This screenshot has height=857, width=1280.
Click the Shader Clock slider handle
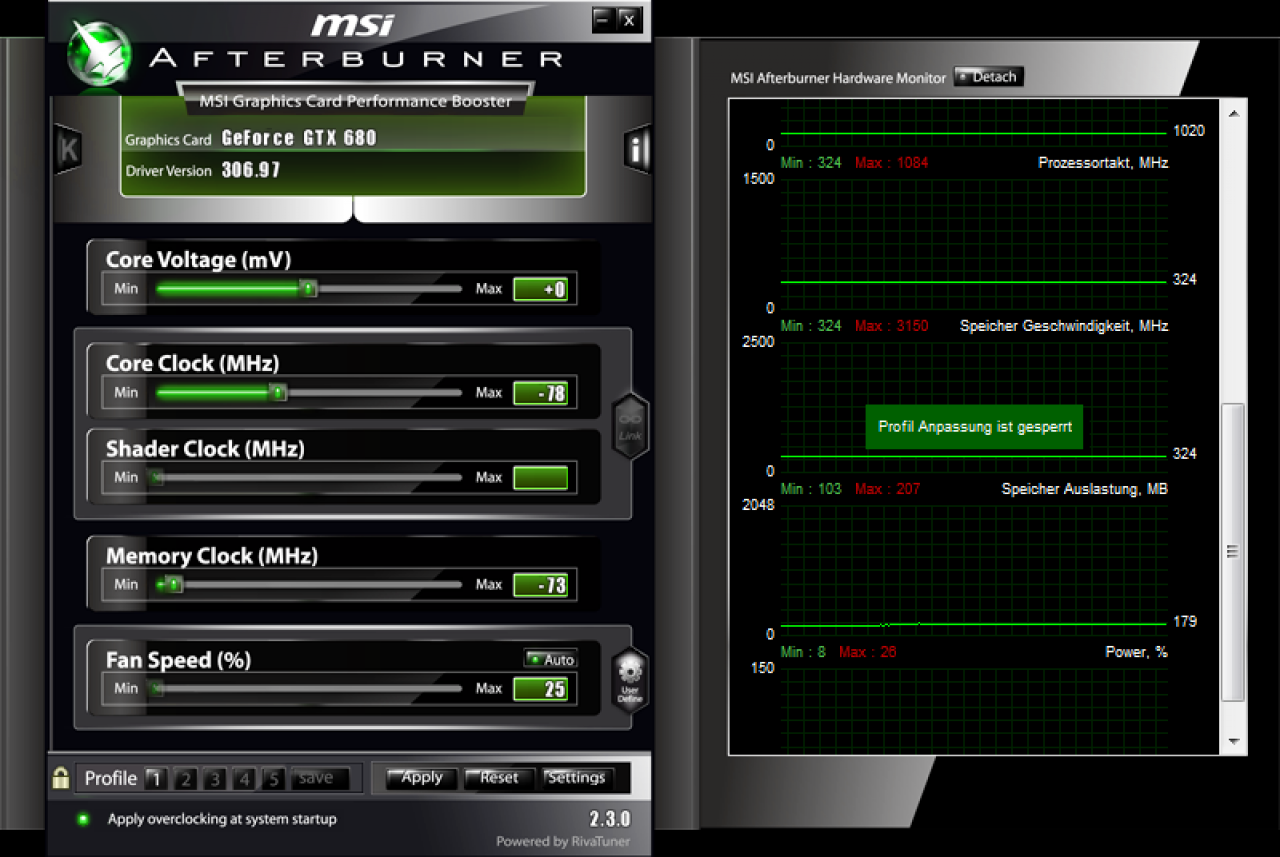(157, 478)
